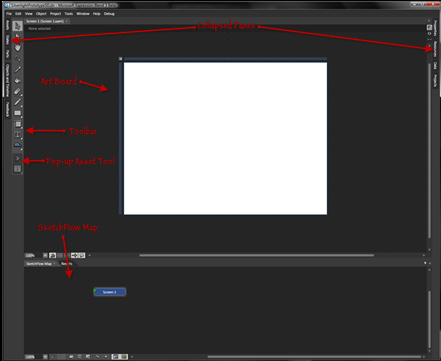Expand the collapsed Data pane tab
This screenshot has width=441, height=361.
(435, 66)
